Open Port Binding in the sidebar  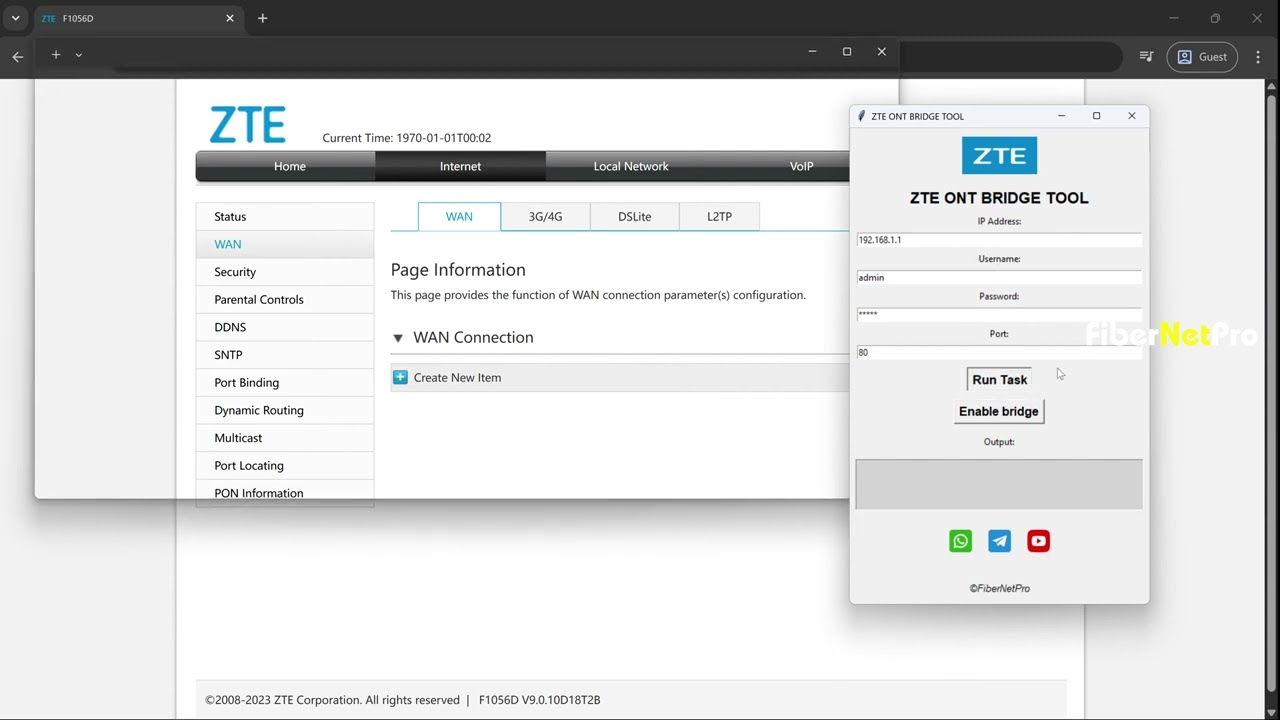[285, 383]
